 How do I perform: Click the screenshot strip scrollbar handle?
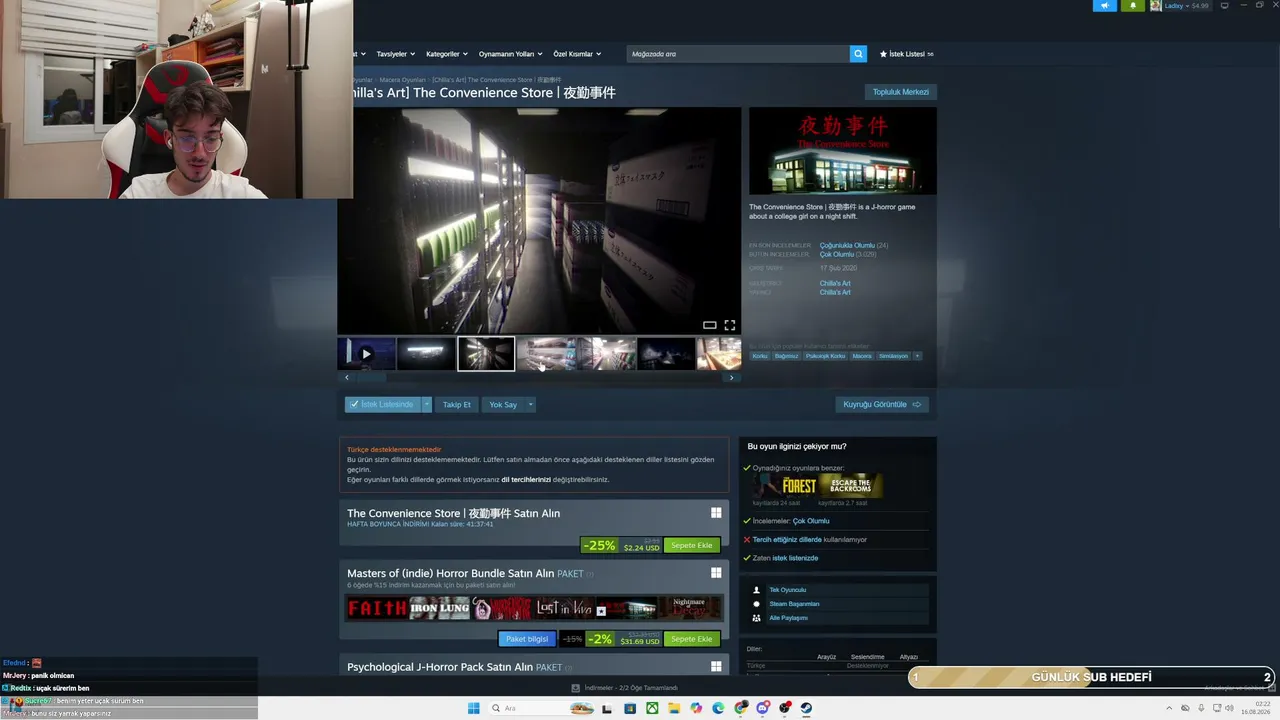(x=370, y=378)
